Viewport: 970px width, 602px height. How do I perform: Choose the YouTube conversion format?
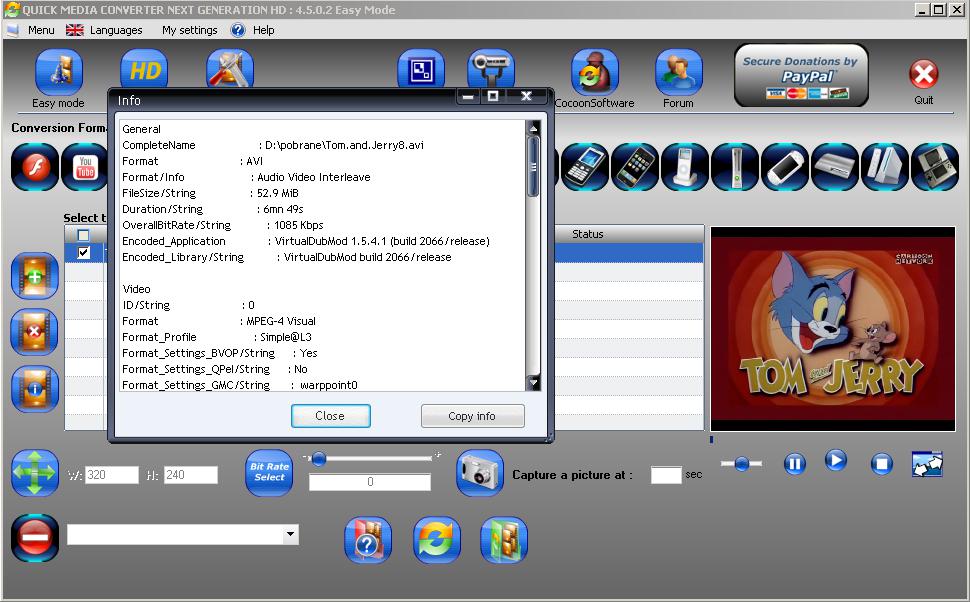[x=85, y=167]
